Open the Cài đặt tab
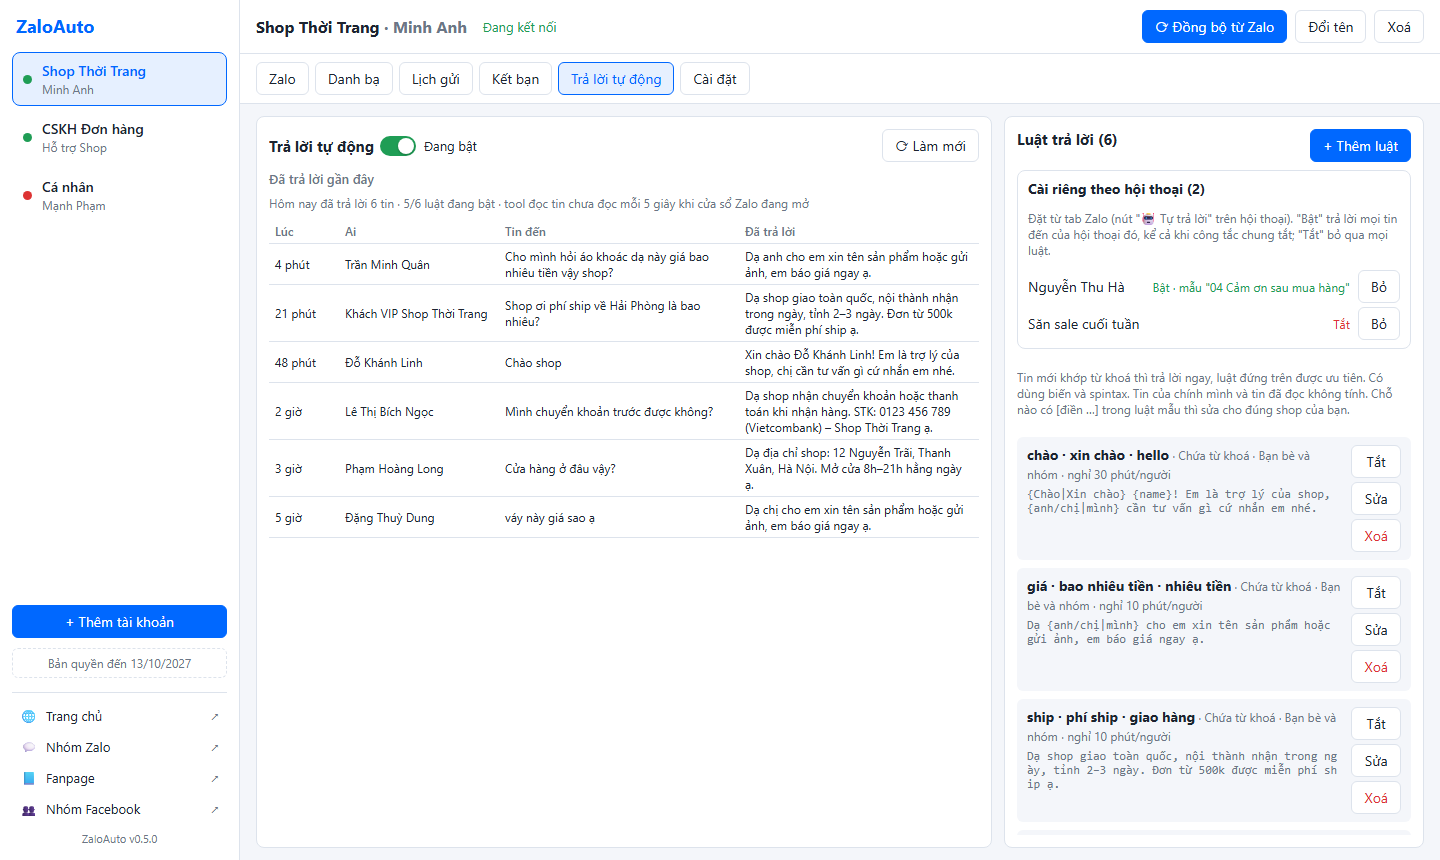The image size is (1440, 860). pyautogui.click(x=715, y=79)
